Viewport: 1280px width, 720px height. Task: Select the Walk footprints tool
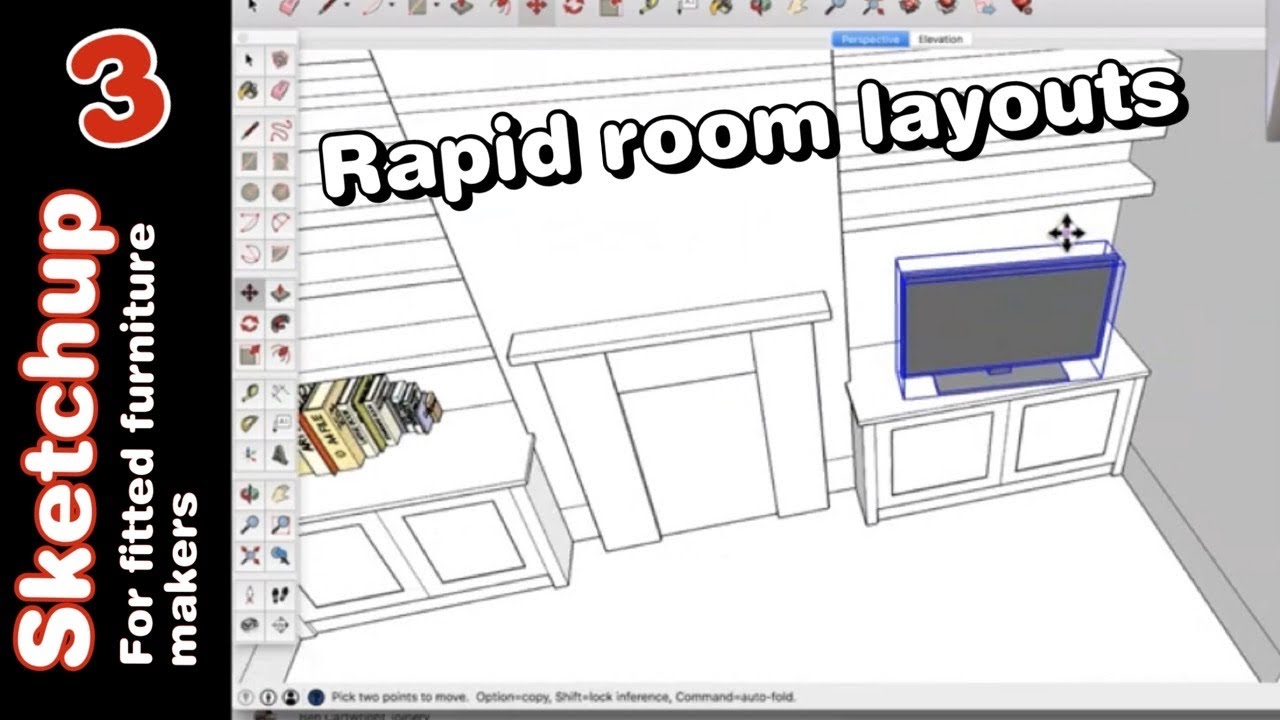pos(281,594)
